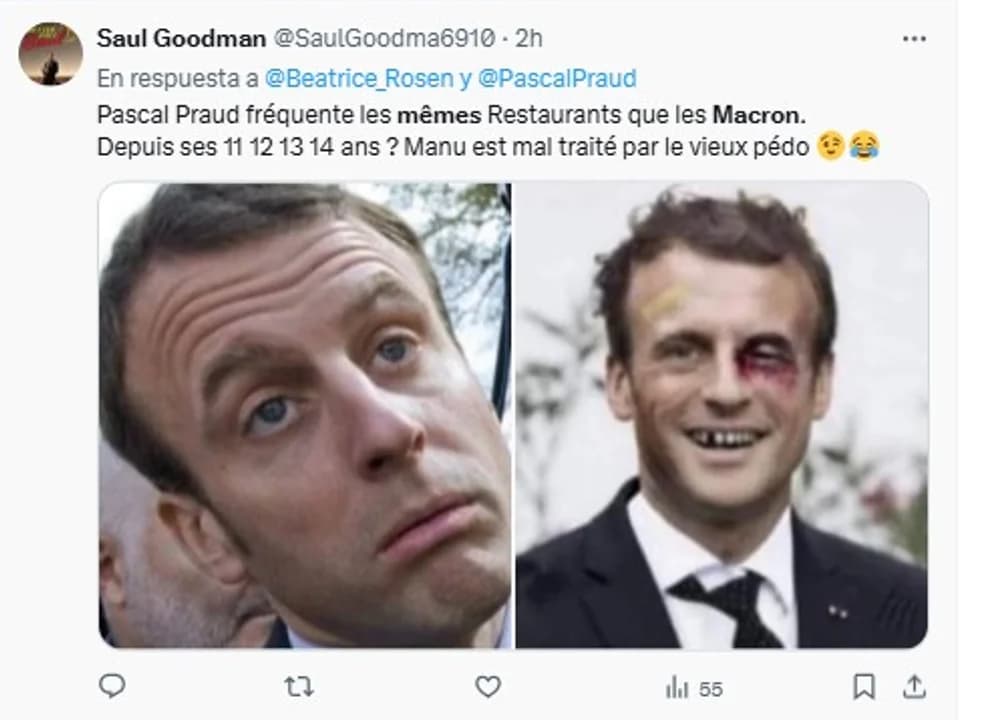Viewport: 985px width, 720px height.
Task: Open the @PascalPraud mention
Action: [557, 78]
